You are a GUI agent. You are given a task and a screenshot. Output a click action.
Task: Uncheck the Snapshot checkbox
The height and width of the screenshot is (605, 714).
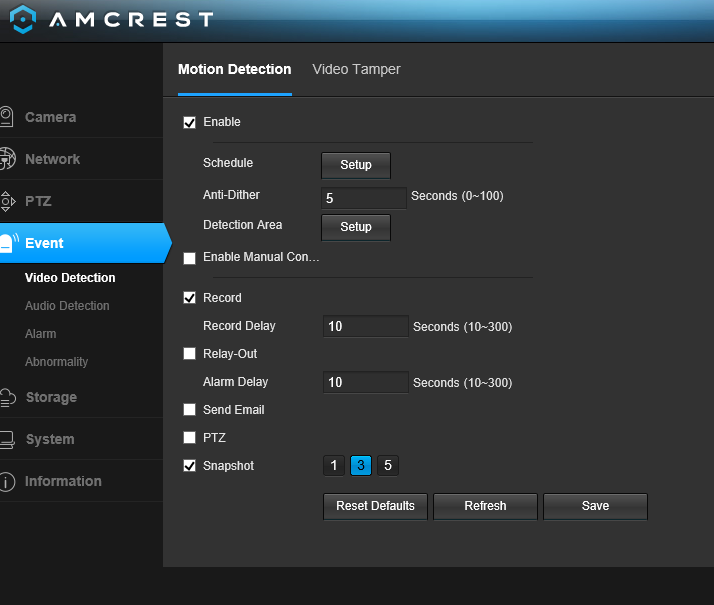click(189, 466)
